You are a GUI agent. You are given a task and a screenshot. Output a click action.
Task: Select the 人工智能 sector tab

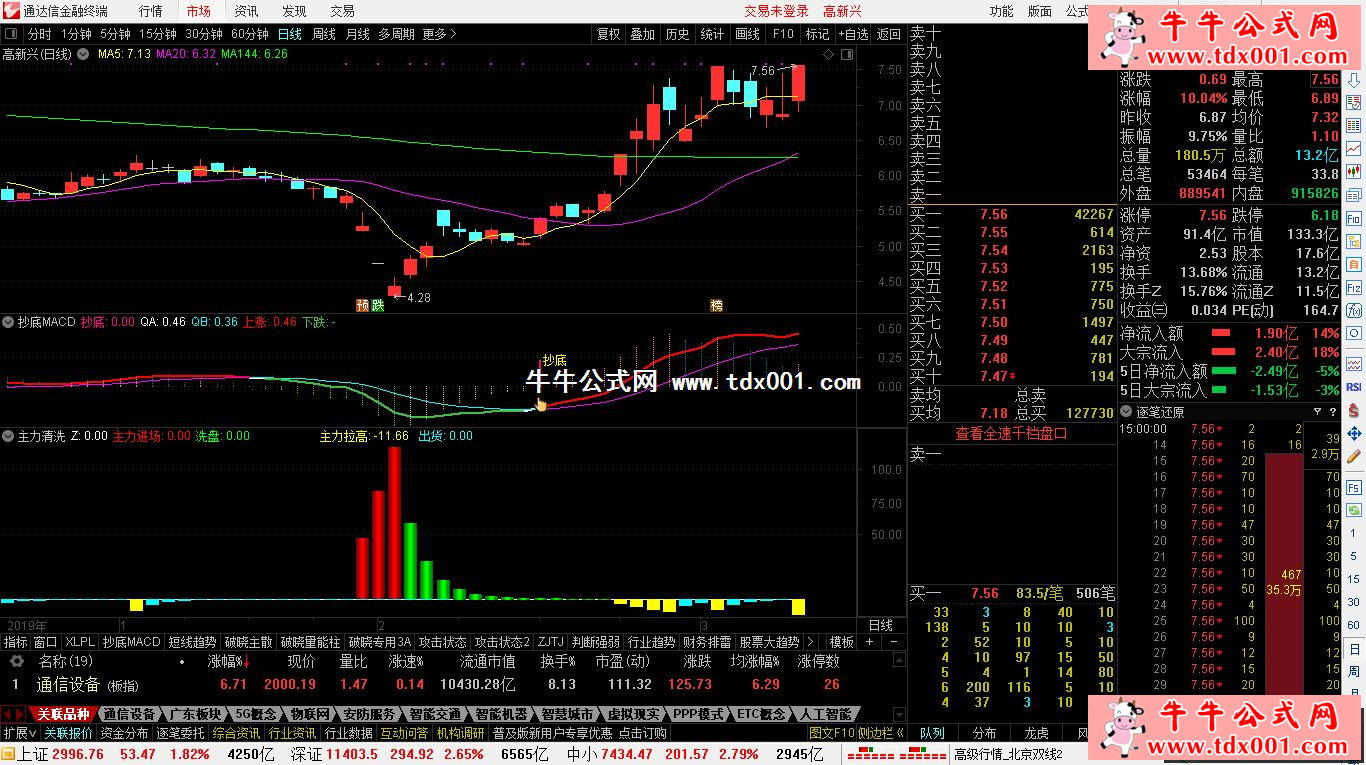[826, 714]
